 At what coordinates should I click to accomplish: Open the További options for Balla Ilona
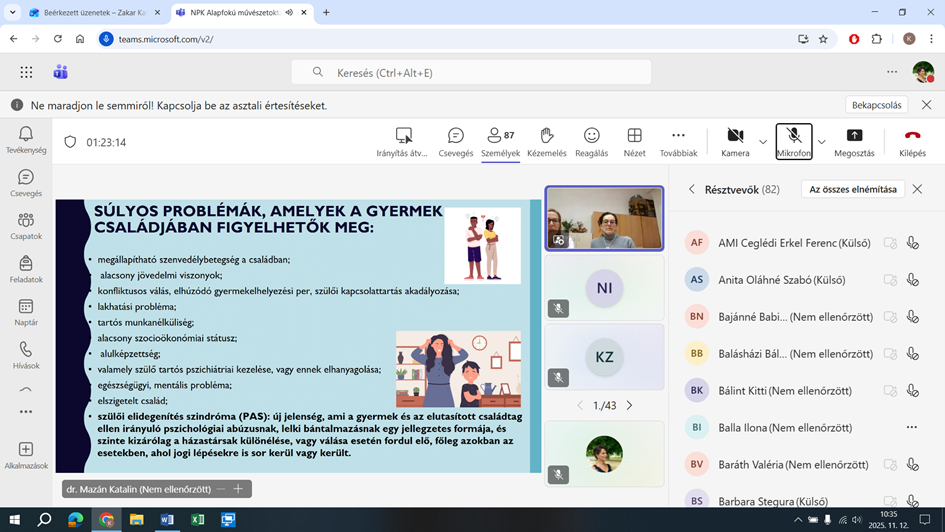click(x=911, y=427)
